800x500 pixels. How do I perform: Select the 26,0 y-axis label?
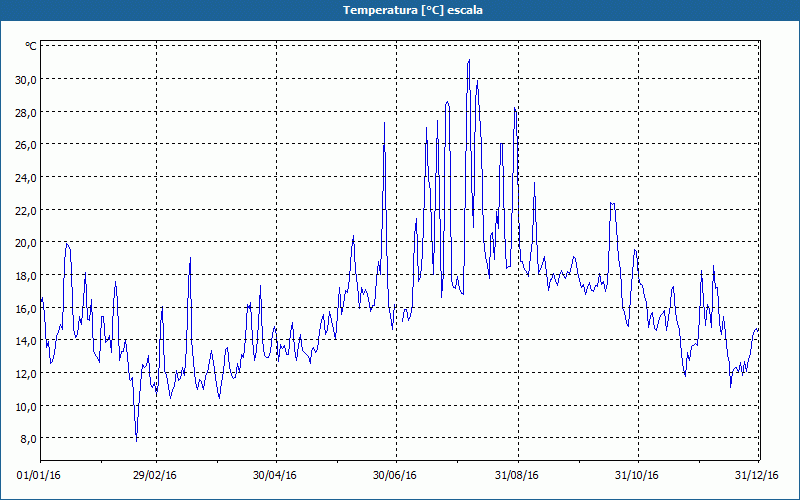click(26, 145)
